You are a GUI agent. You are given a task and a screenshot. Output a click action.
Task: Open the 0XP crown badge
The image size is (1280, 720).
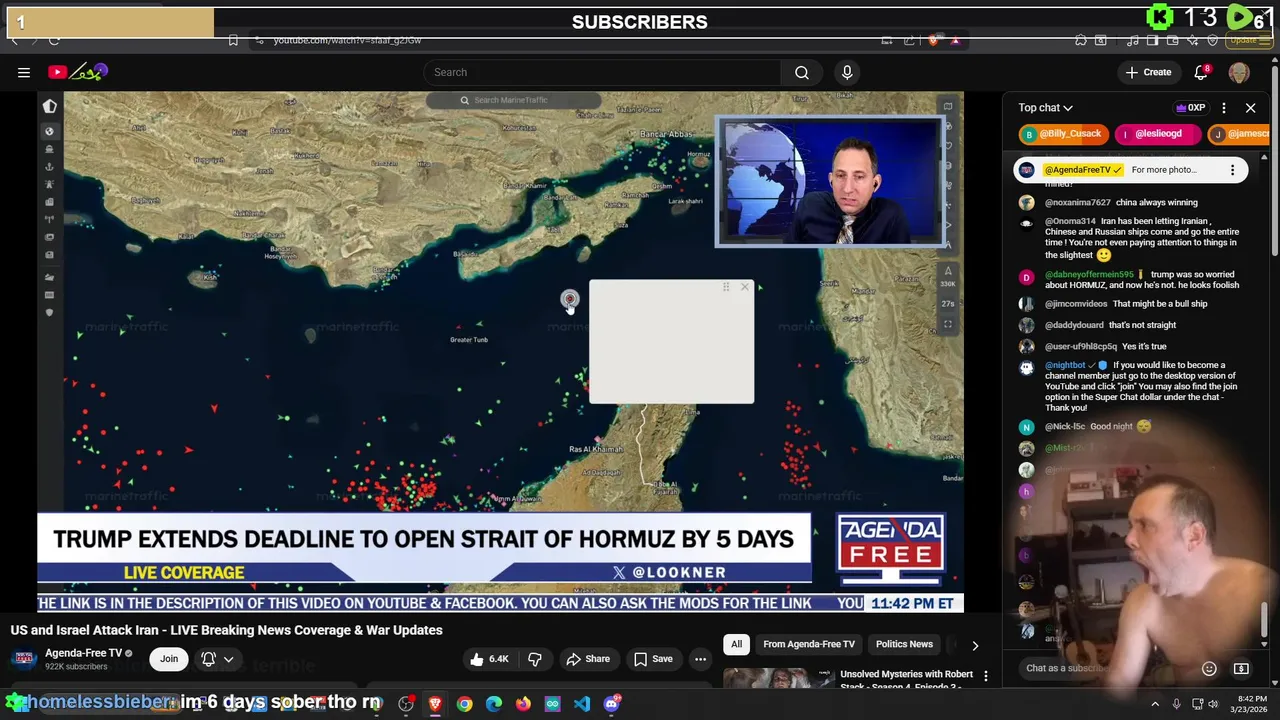pos(1190,108)
